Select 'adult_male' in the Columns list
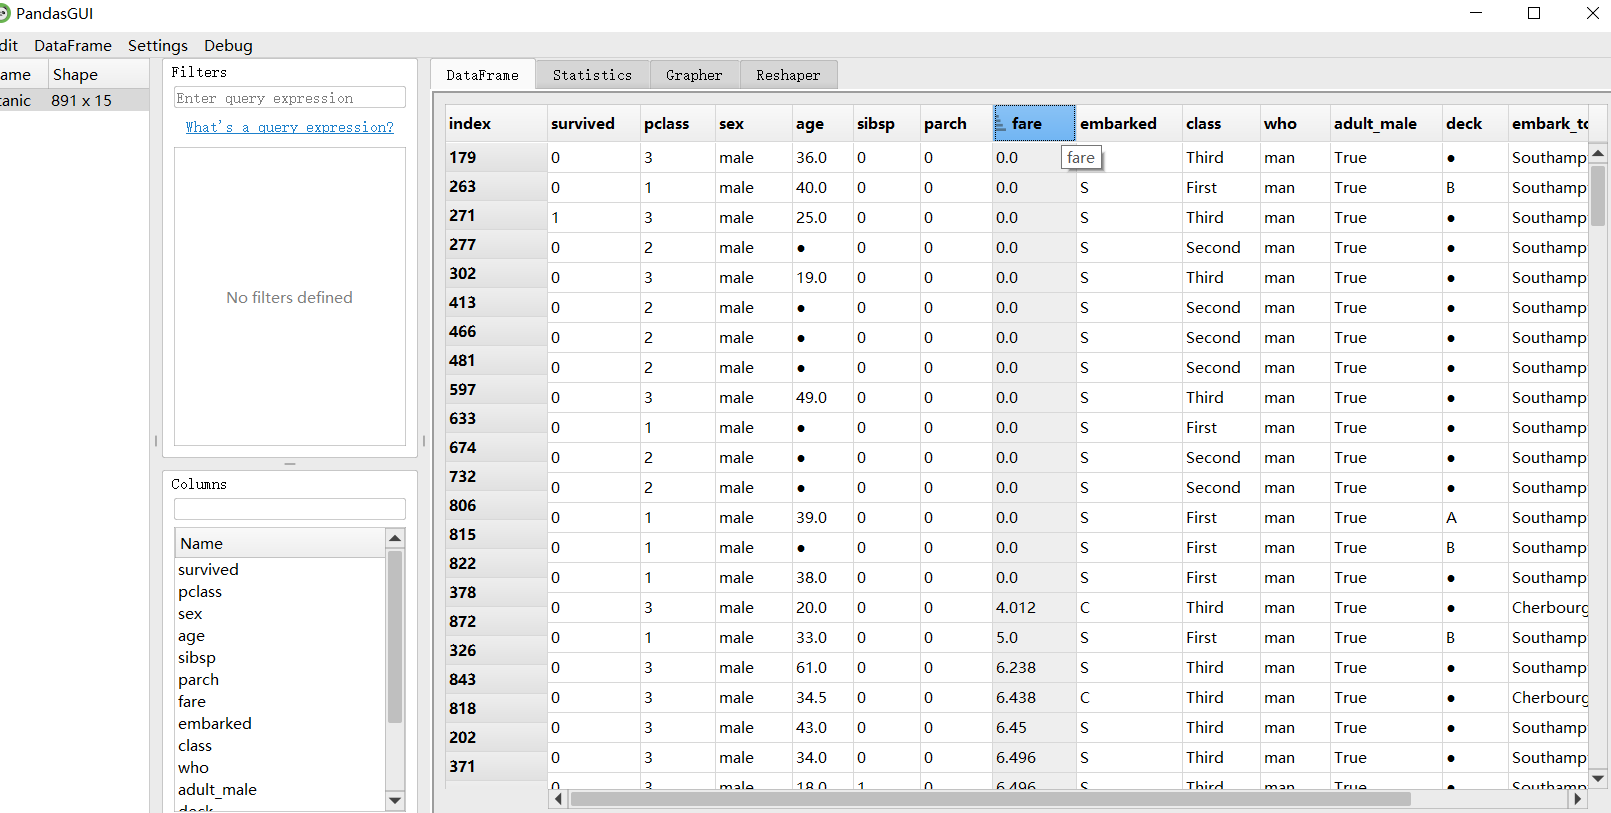Viewport: 1611px width, 813px height. (x=217, y=789)
